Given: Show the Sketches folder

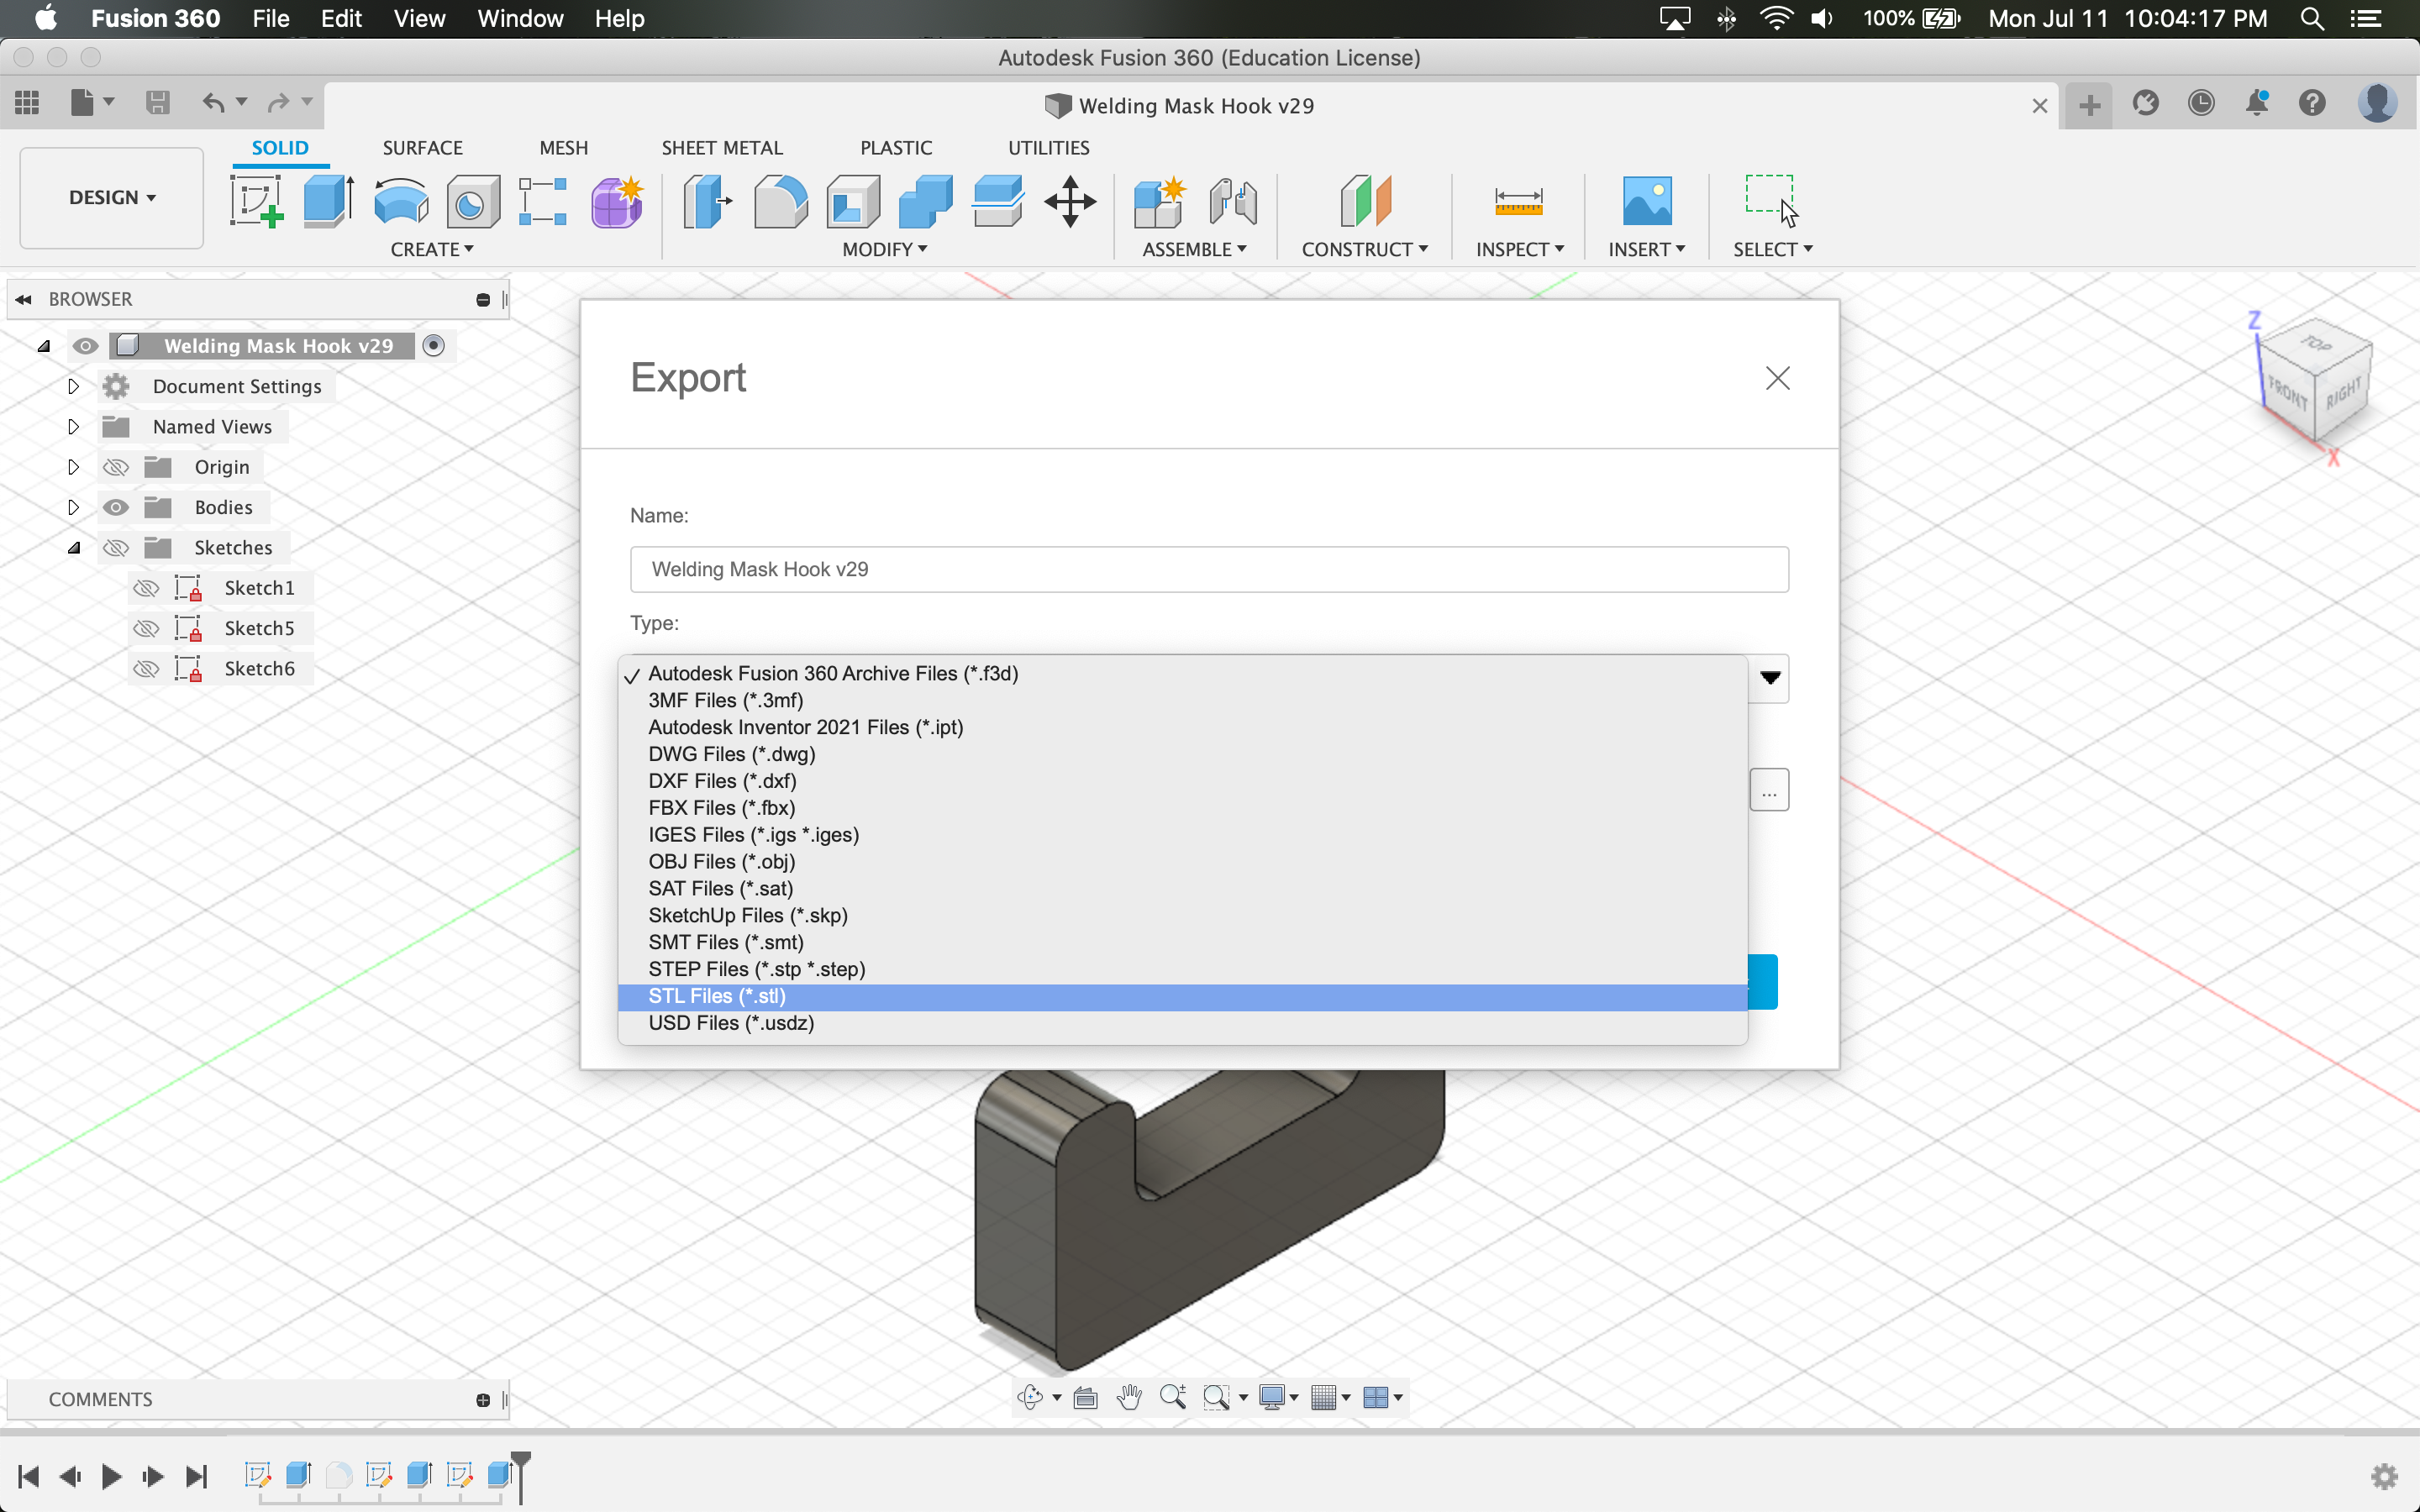Looking at the screenshot, I should [x=116, y=548].
